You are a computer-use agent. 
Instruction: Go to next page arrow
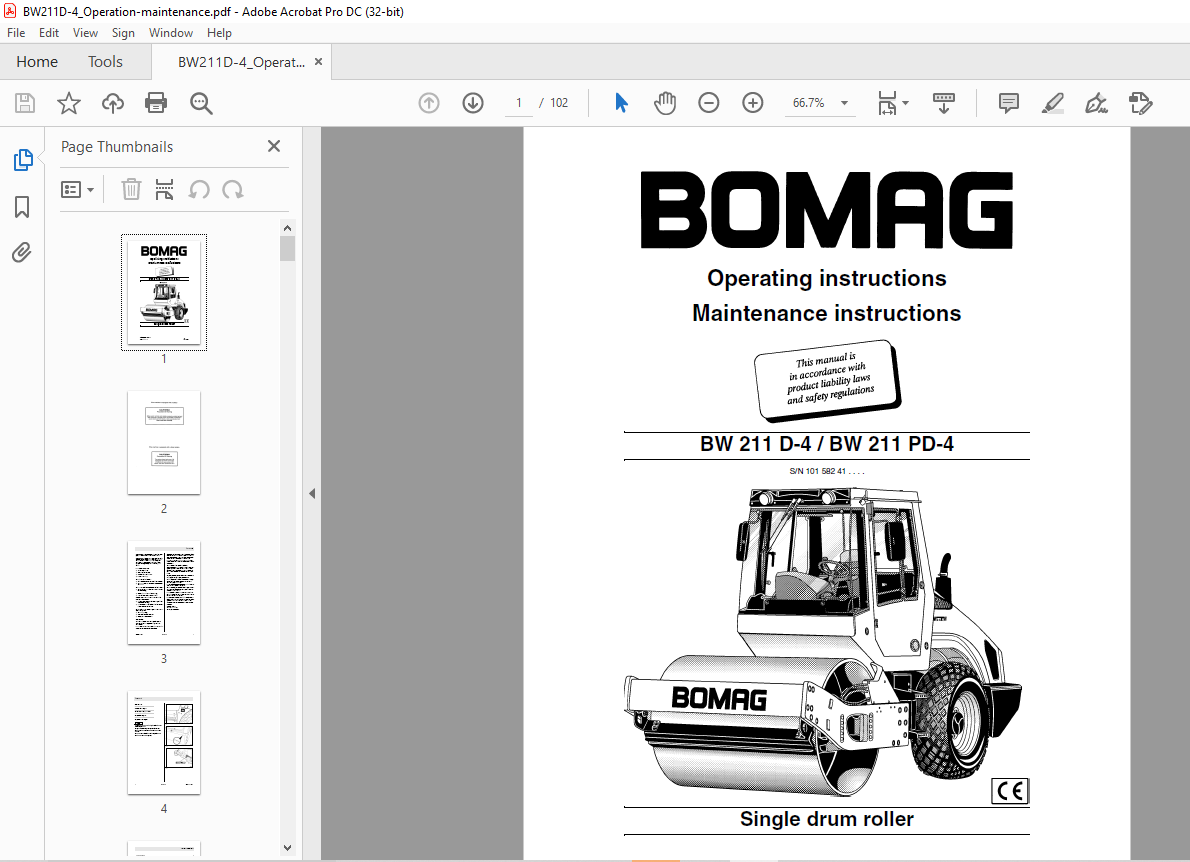click(x=473, y=102)
